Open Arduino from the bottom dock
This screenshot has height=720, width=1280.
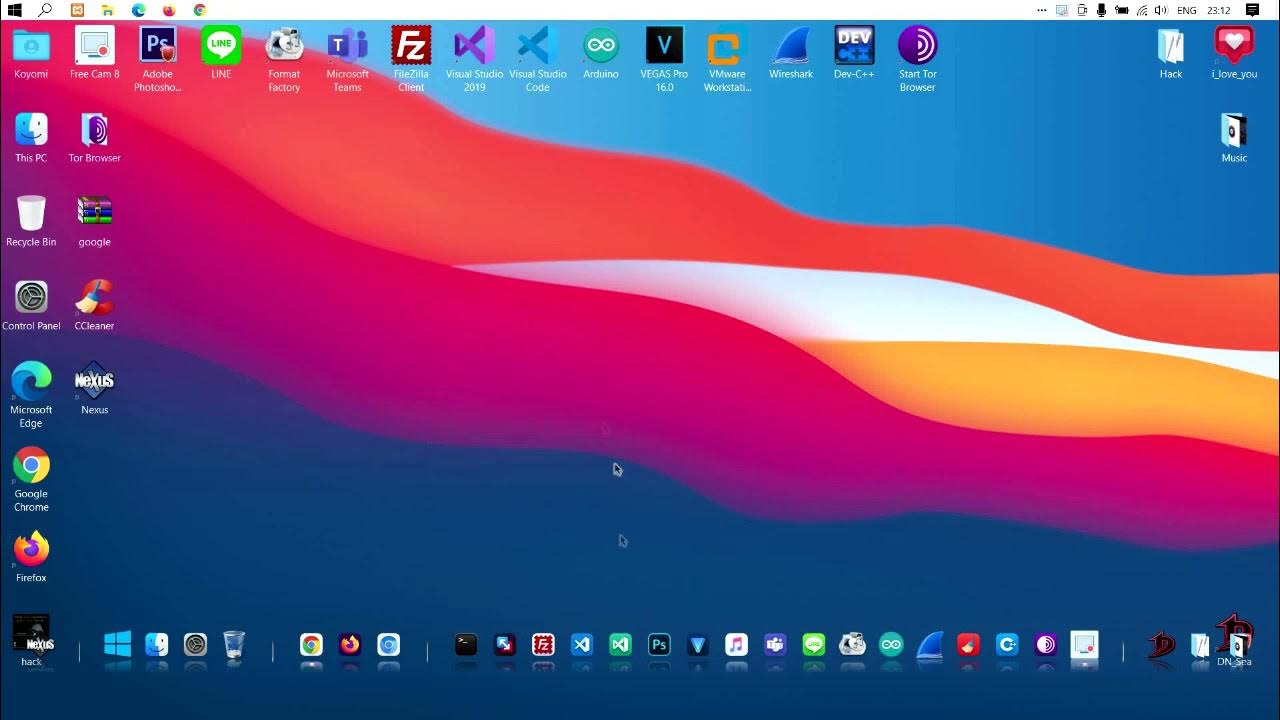pos(891,645)
